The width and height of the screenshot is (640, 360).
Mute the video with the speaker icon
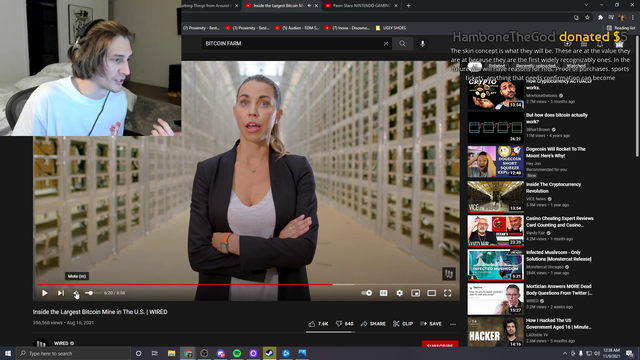[x=76, y=293]
